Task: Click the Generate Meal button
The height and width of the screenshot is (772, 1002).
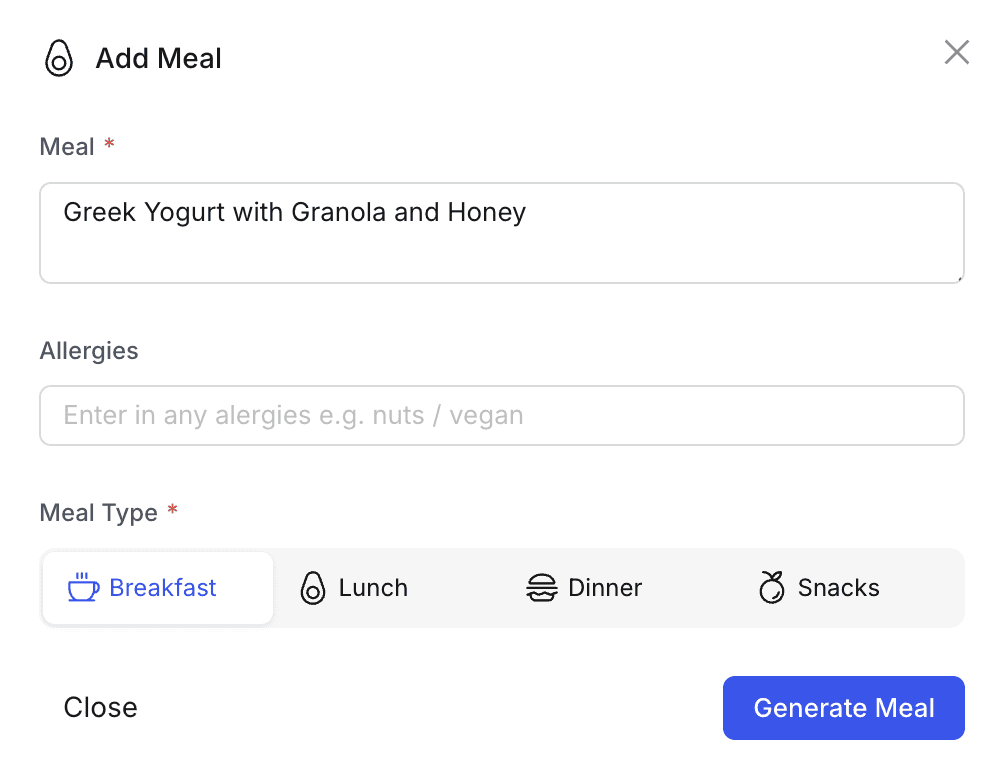Action: 843,708
